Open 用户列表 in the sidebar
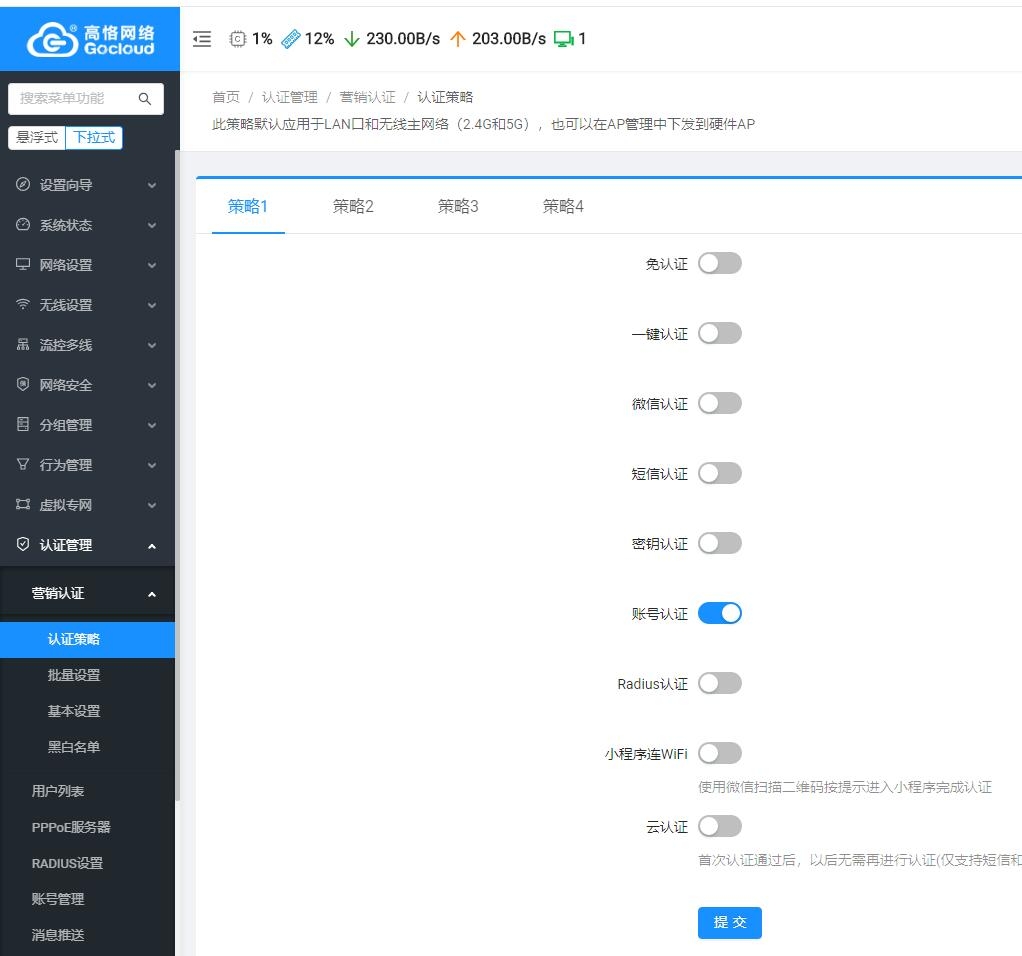This screenshot has height=956, width=1022. [87, 791]
